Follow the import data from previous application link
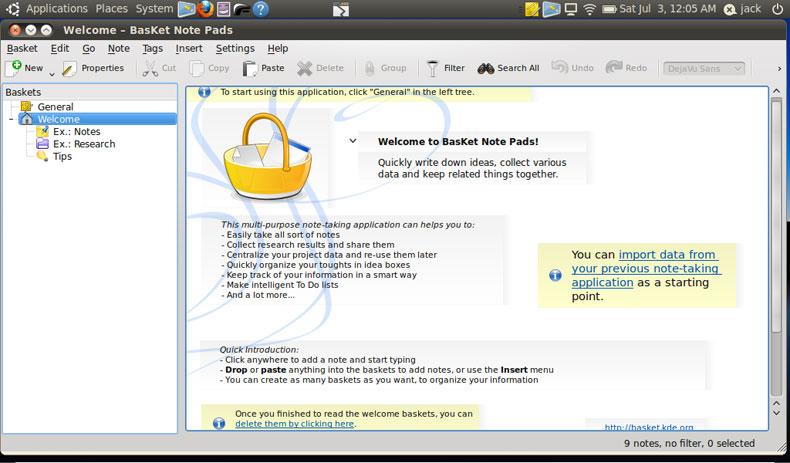Screen dimensions: 790x463 (646, 269)
